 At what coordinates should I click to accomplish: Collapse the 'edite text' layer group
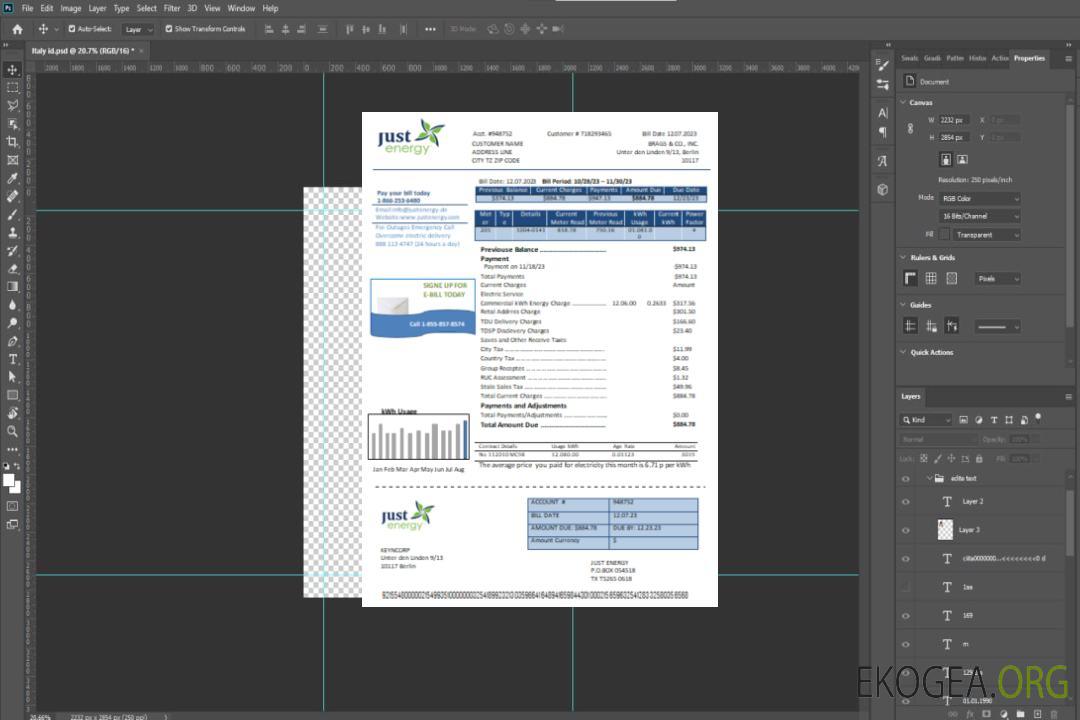(926, 479)
